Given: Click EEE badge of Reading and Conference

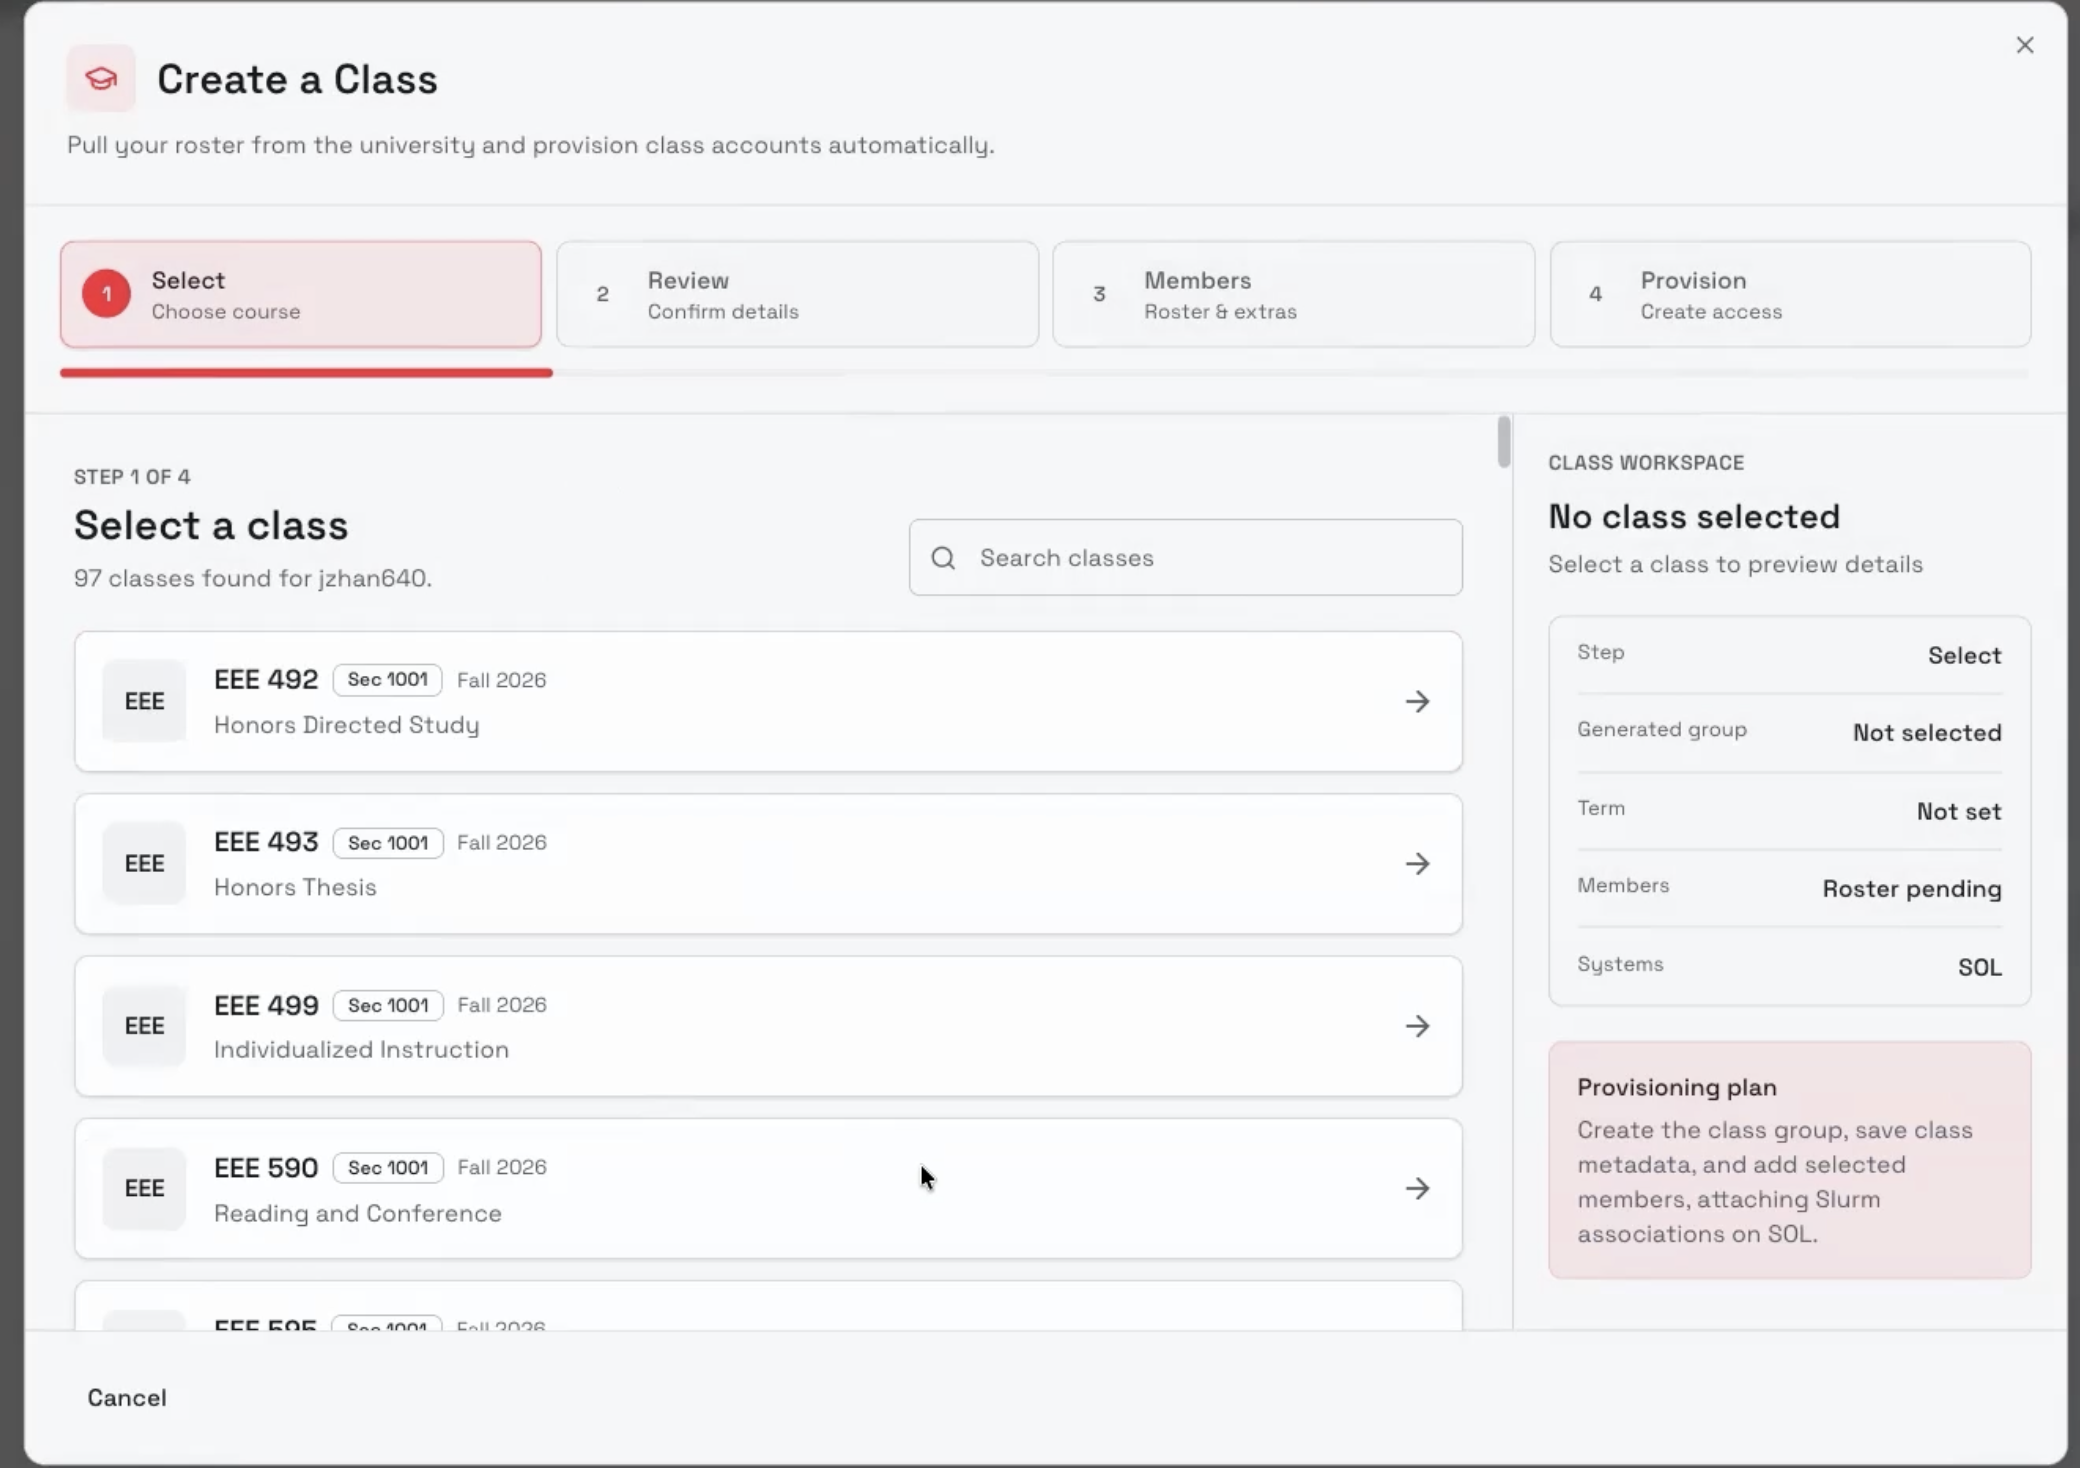Looking at the screenshot, I should [144, 1188].
